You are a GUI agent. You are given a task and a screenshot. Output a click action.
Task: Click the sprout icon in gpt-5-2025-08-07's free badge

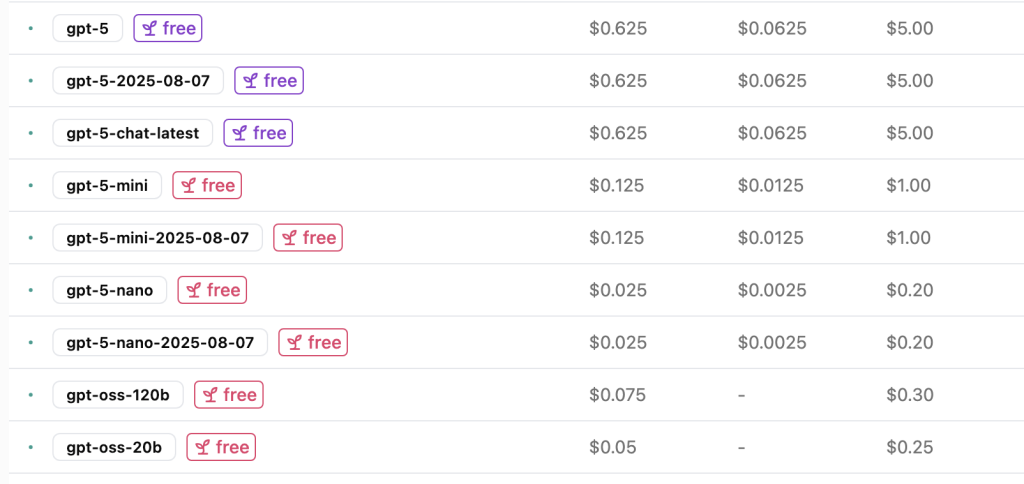point(250,81)
